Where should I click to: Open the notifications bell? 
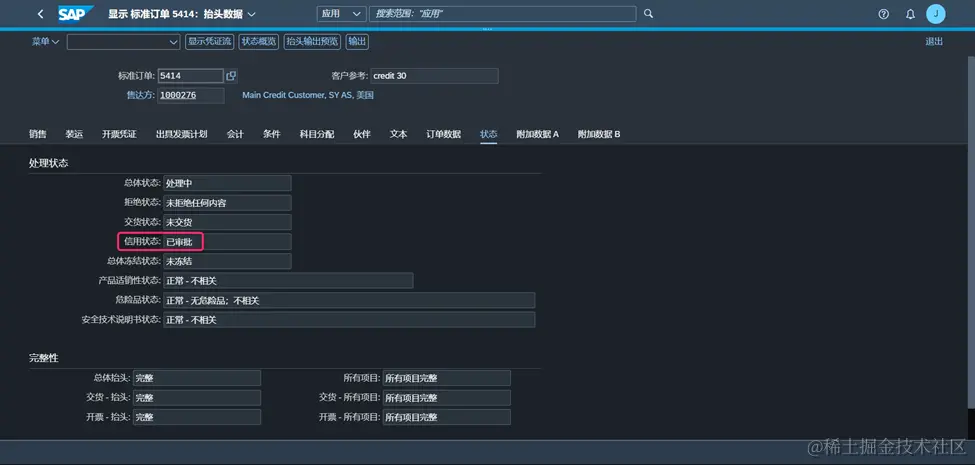[910, 14]
